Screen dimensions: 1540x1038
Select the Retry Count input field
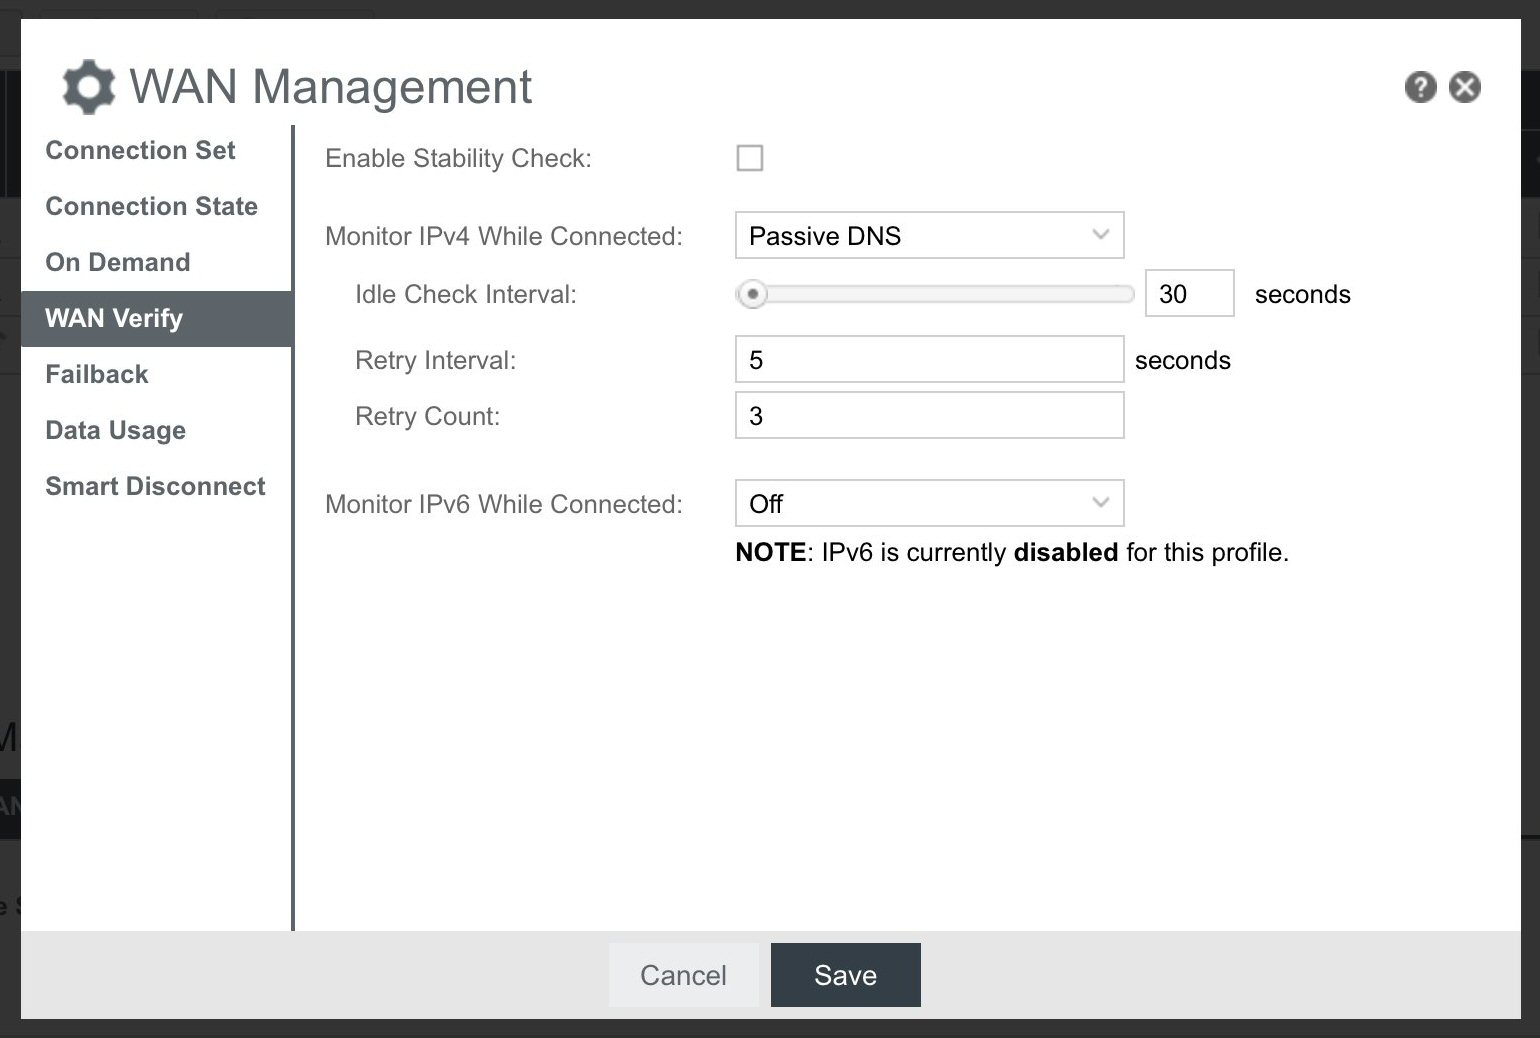point(929,416)
